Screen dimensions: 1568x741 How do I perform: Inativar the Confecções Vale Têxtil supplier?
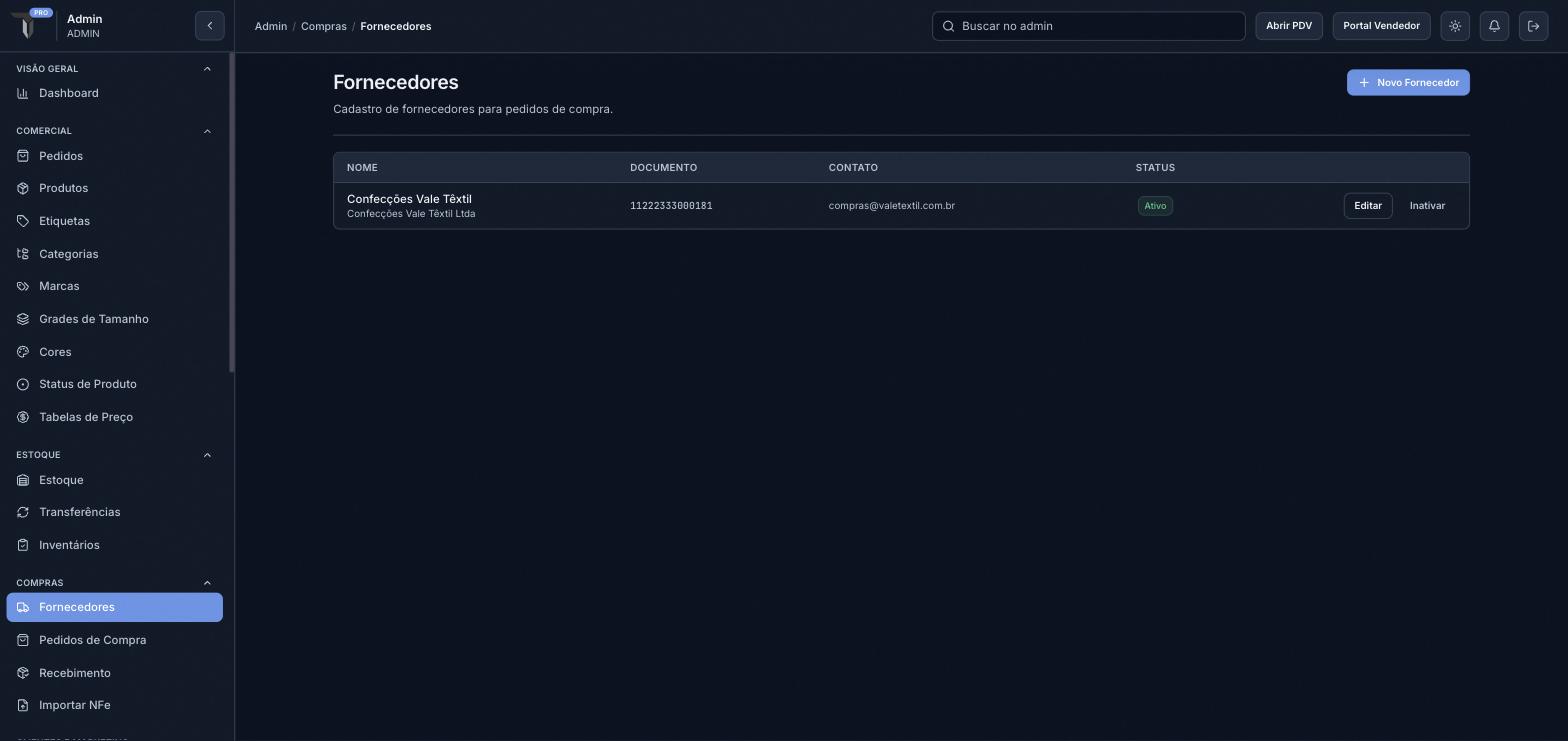(1427, 206)
